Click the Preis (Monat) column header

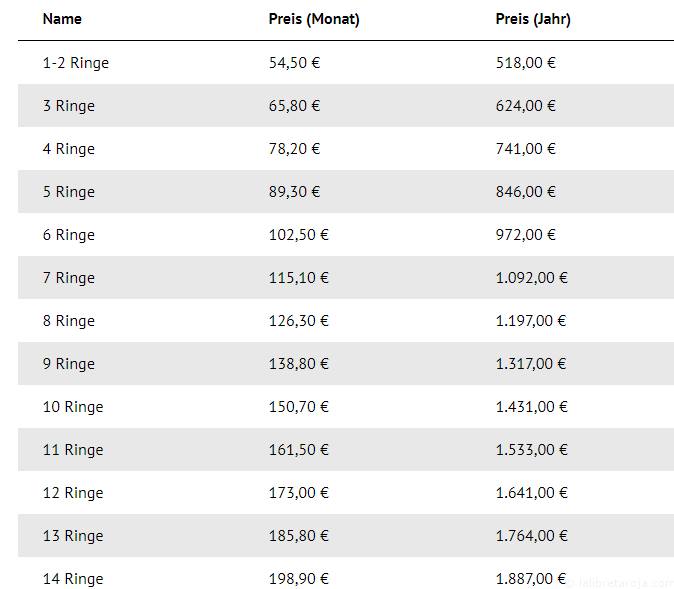click(x=314, y=19)
